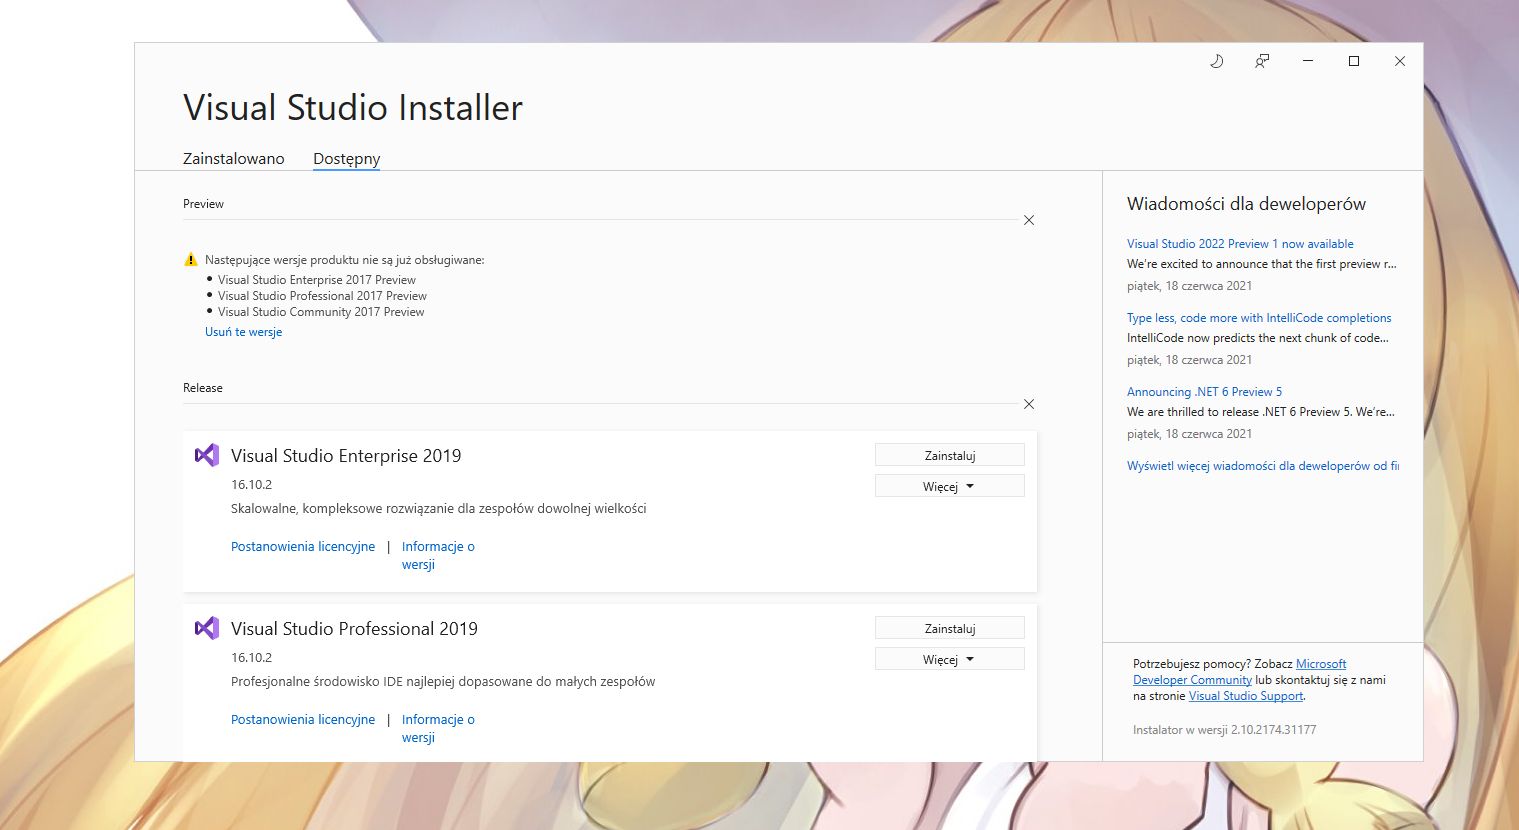This screenshot has height=830, width=1519.
Task: Open Więcej dropdown for Enterprise 2019
Action: [950, 486]
